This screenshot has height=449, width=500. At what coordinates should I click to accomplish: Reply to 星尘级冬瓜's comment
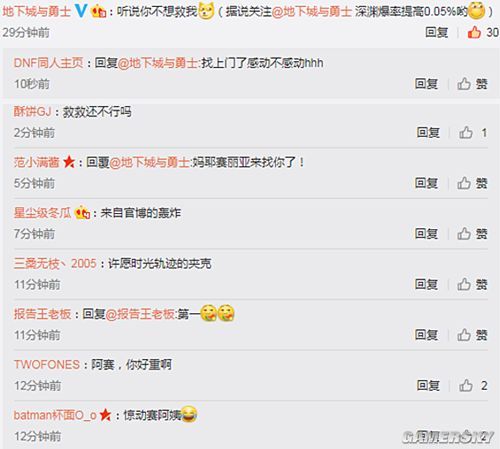(426, 234)
